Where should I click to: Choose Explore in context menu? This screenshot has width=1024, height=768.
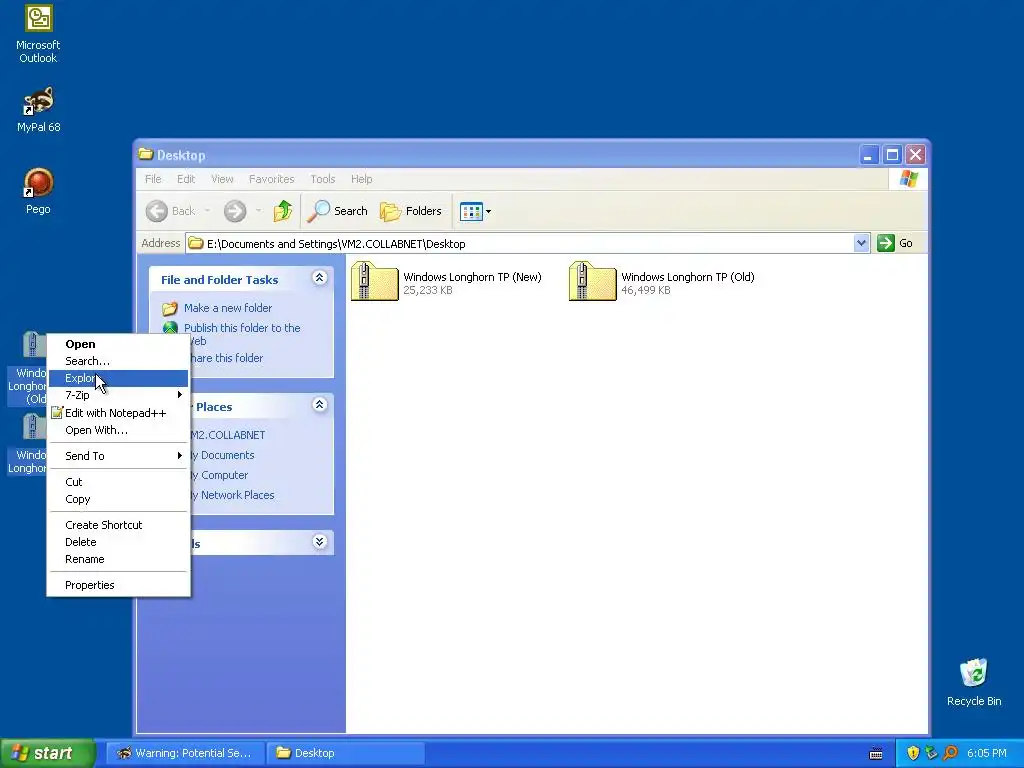(x=118, y=378)
